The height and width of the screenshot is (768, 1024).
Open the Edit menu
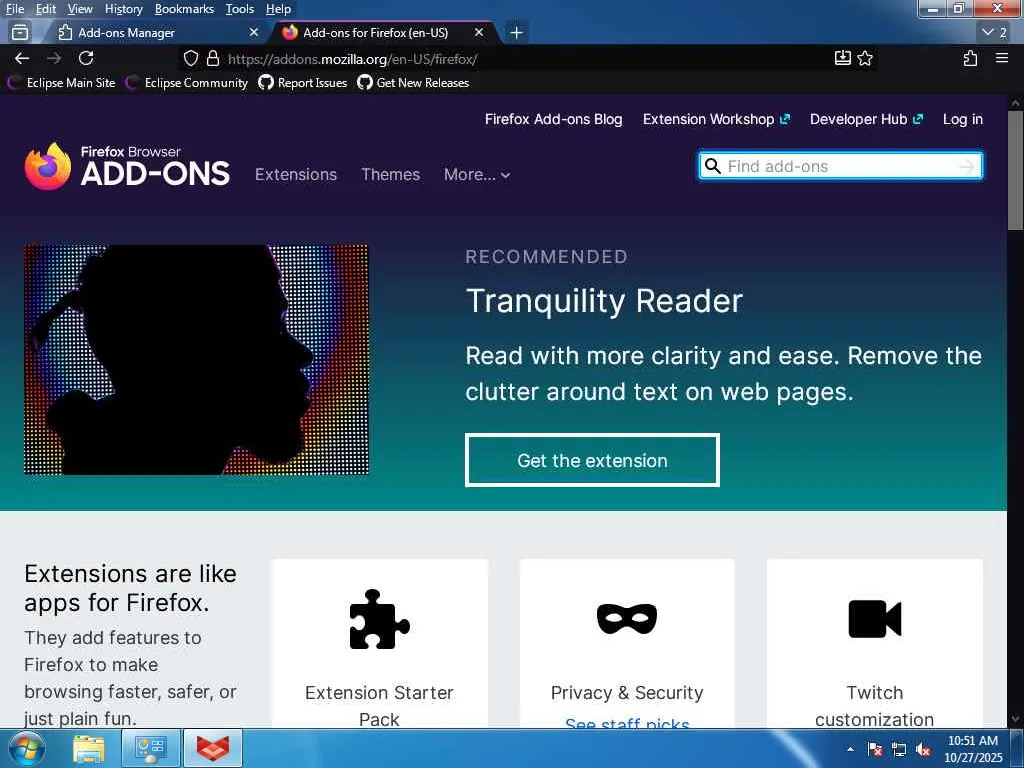coord(46,9)
